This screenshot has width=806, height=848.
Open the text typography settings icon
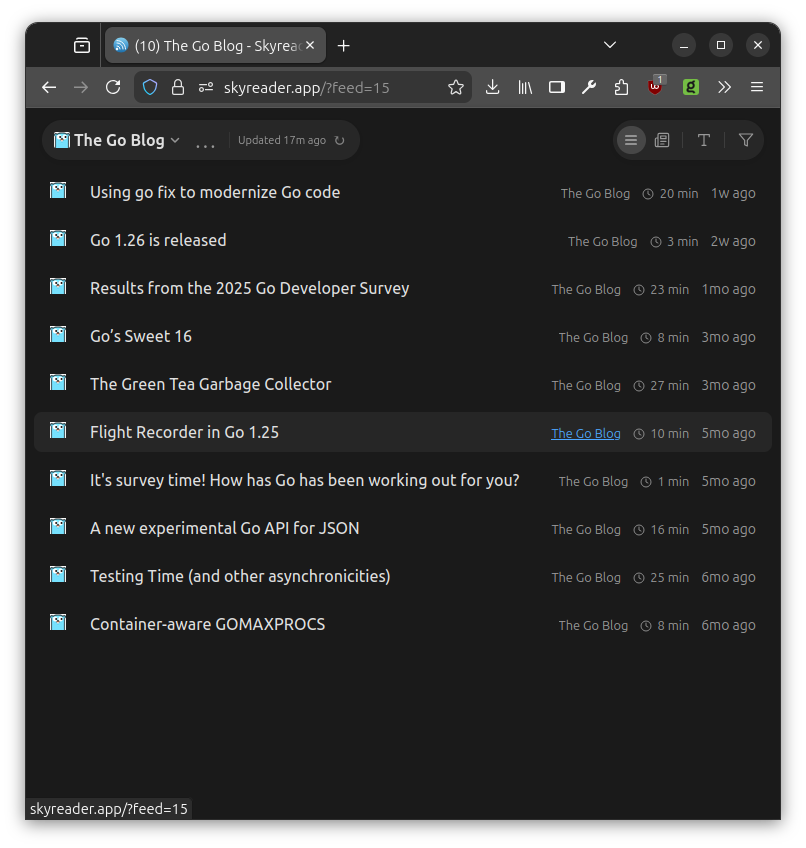click(x=704, y=140)
